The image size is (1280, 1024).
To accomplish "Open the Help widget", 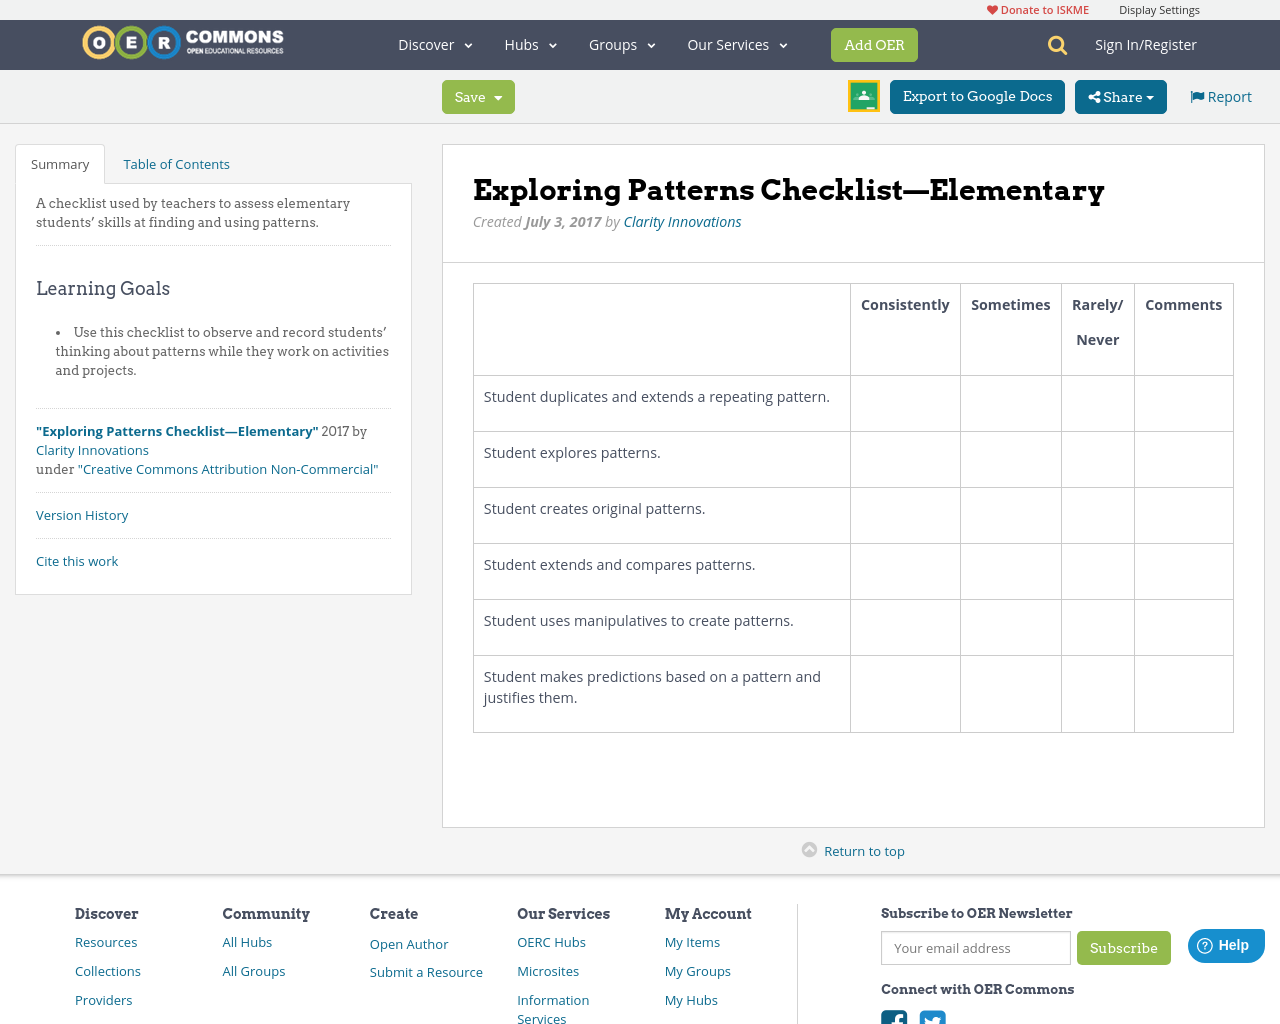I will click(1225, 944).
